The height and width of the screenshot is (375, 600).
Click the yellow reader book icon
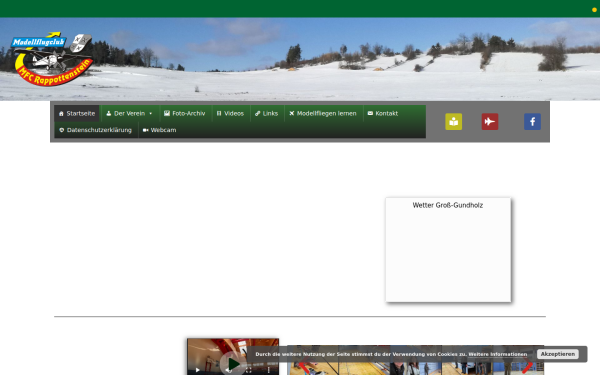click(x=453, y=122)
